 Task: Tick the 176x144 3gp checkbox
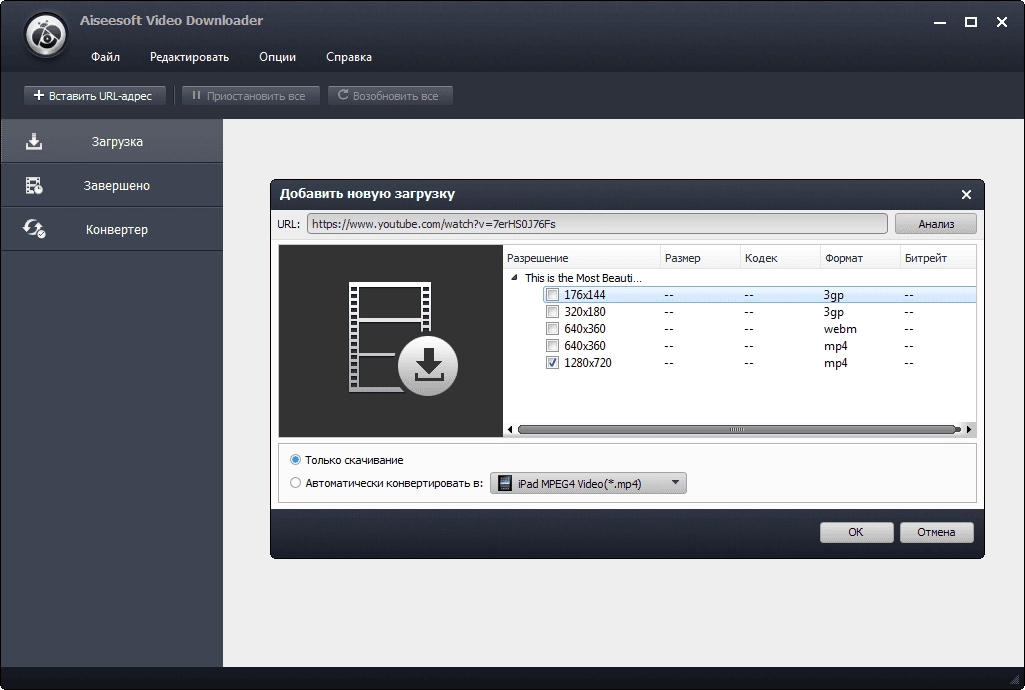click(x=552, y=295)
